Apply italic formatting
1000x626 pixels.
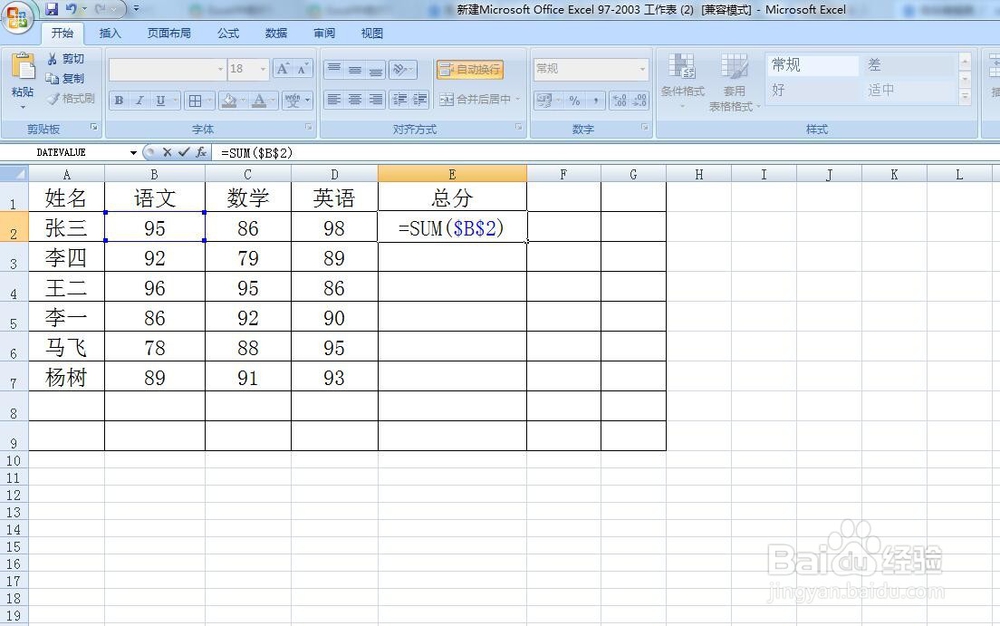(x=139, y=100)
